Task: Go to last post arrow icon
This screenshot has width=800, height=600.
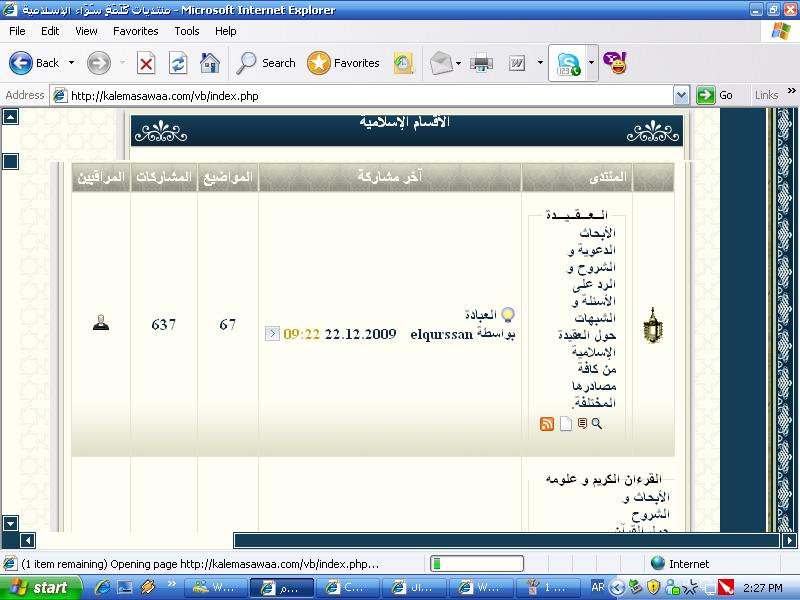Action: tap(272, 333)
